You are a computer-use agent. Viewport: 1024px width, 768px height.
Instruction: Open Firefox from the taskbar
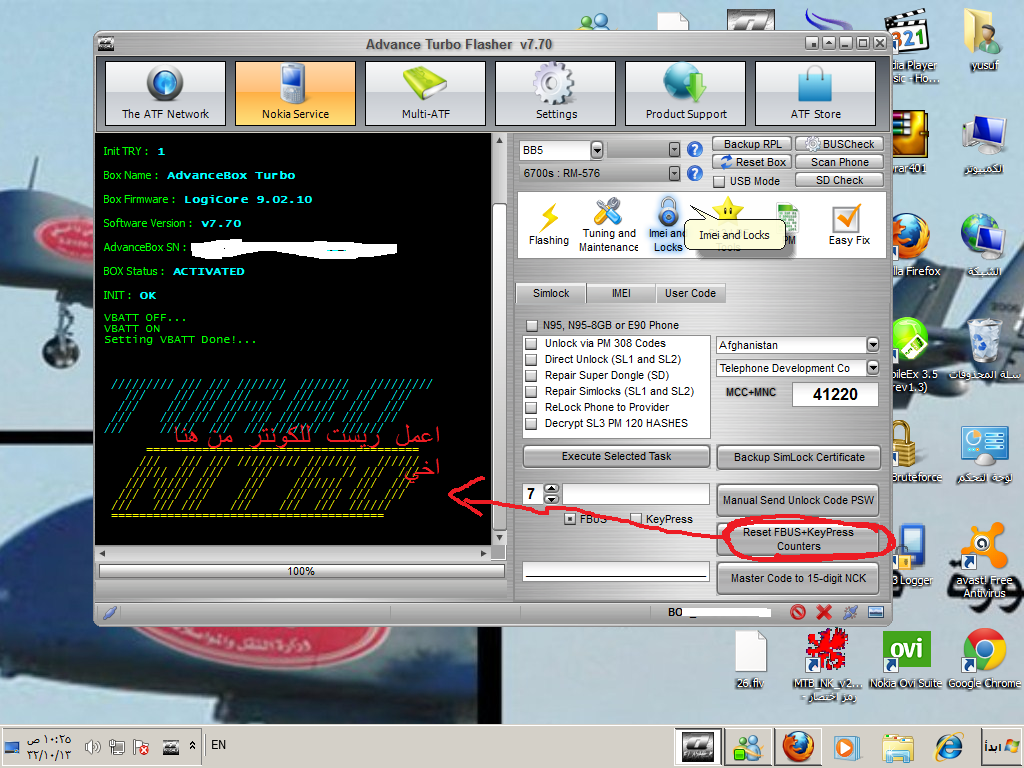(798, 746)
